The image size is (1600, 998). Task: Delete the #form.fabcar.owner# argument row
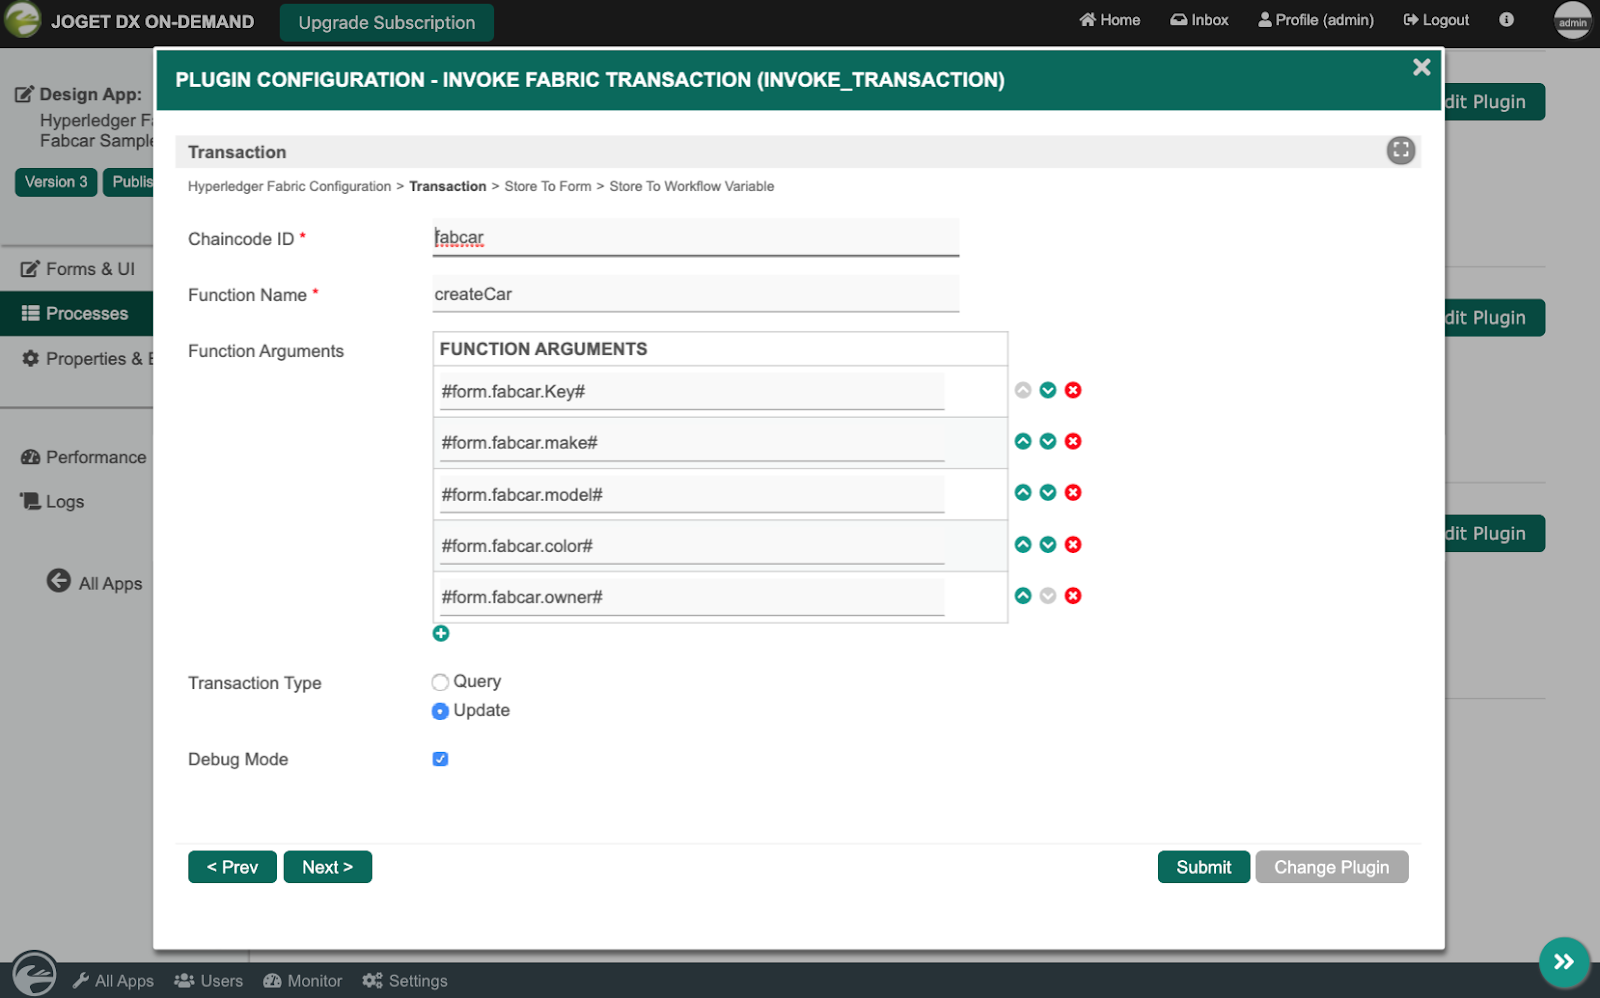pos(1073,596)
